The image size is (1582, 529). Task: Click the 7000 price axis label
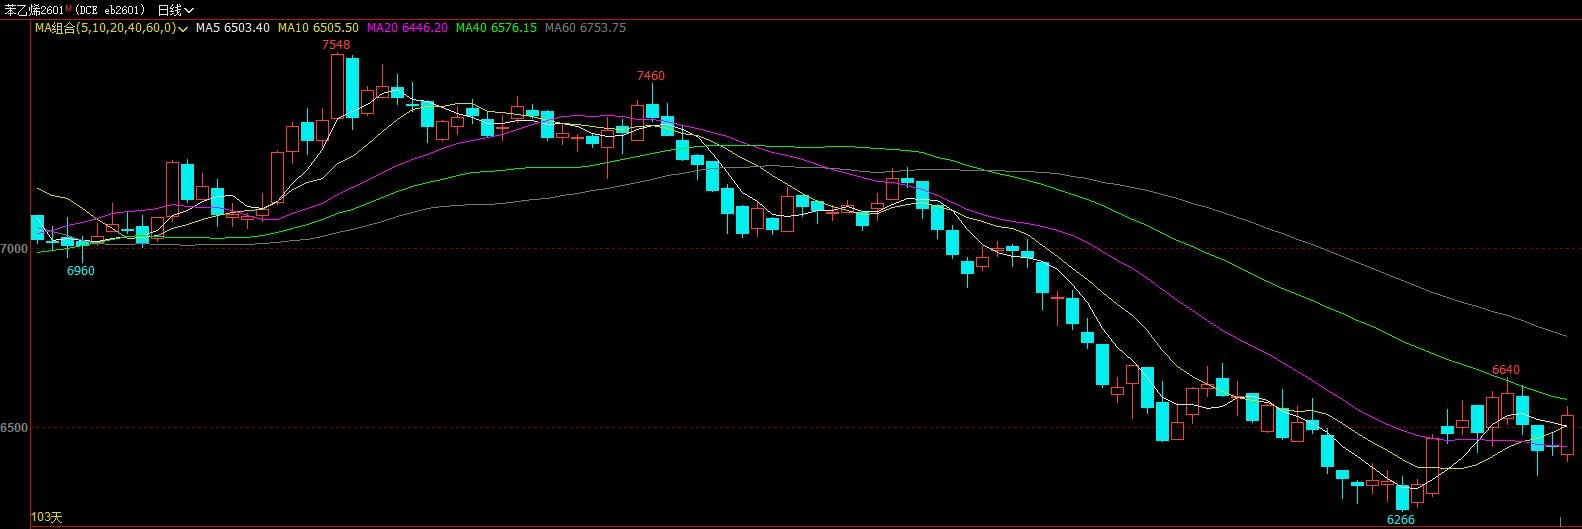coord(14,249)
